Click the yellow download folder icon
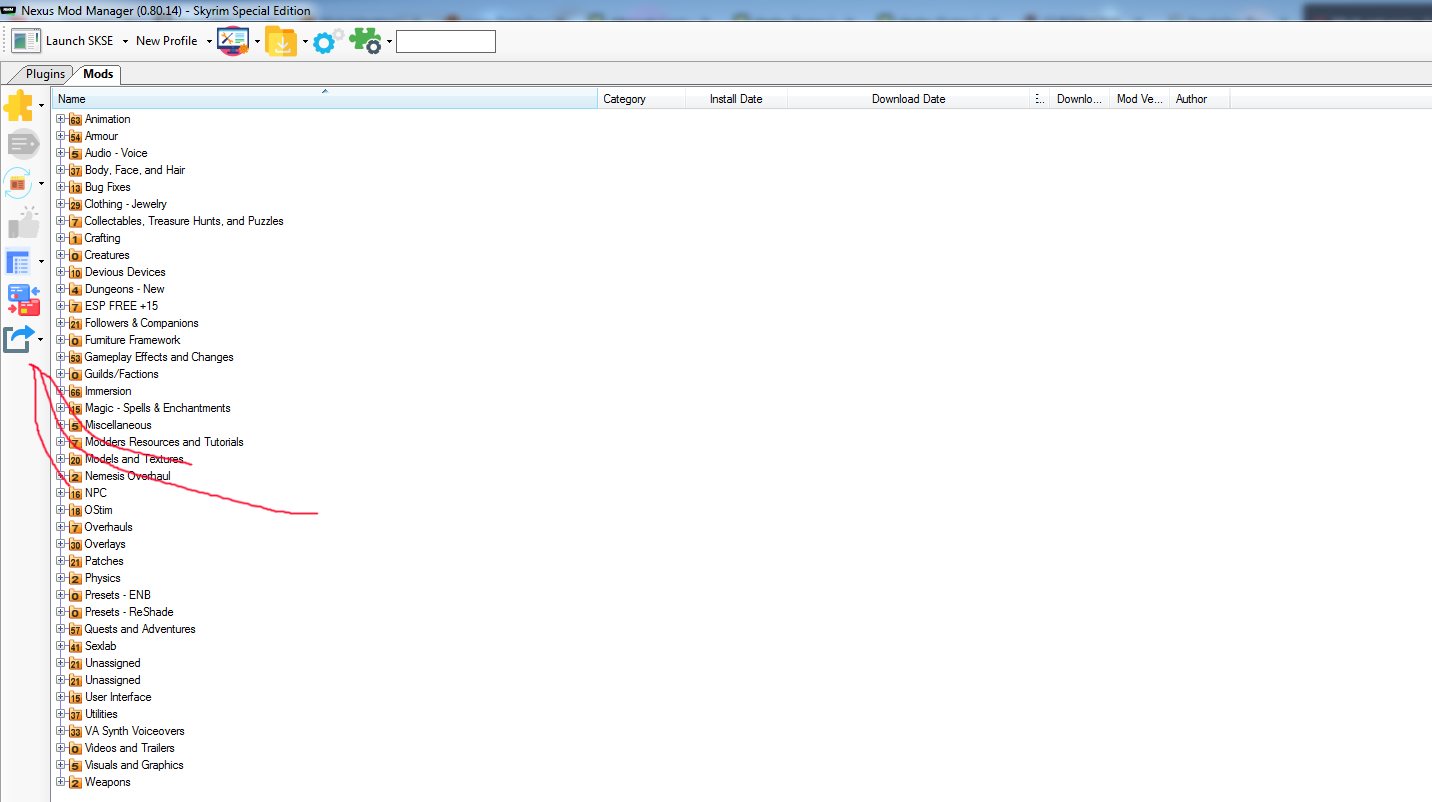Screen dimensions: 1432x802 [x=281, y=41]
